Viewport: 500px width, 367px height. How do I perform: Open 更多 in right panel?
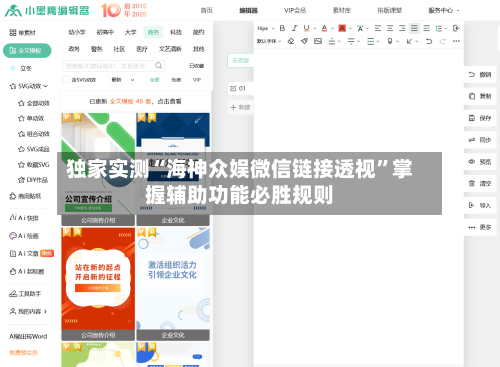(480, 227)
